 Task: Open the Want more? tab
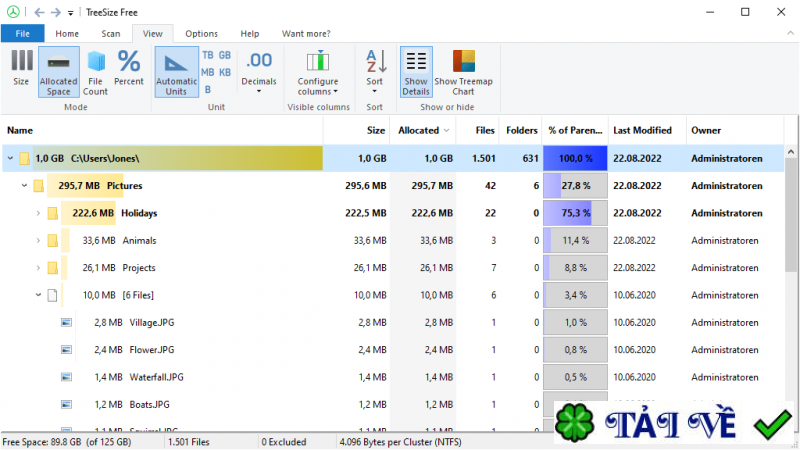(306, 34)
